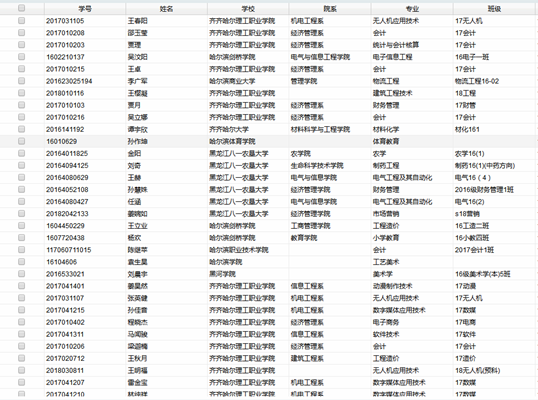Click the ID cell 1607720438
The width and height of the screenshot is (538, 400).
[x=65, y=238]
